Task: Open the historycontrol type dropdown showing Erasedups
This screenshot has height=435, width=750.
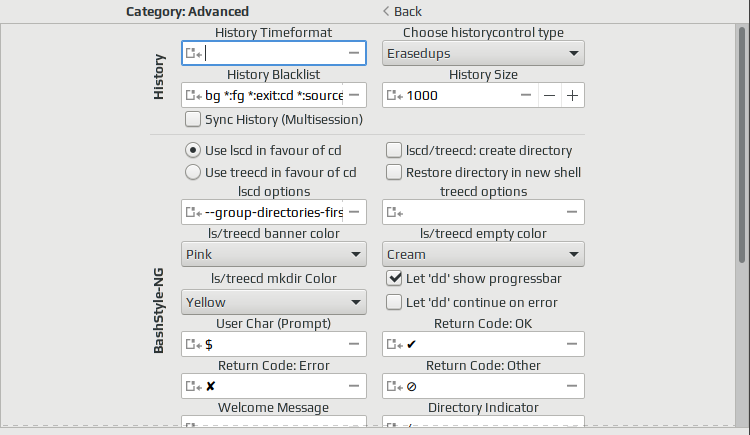Action: point(483,53)
